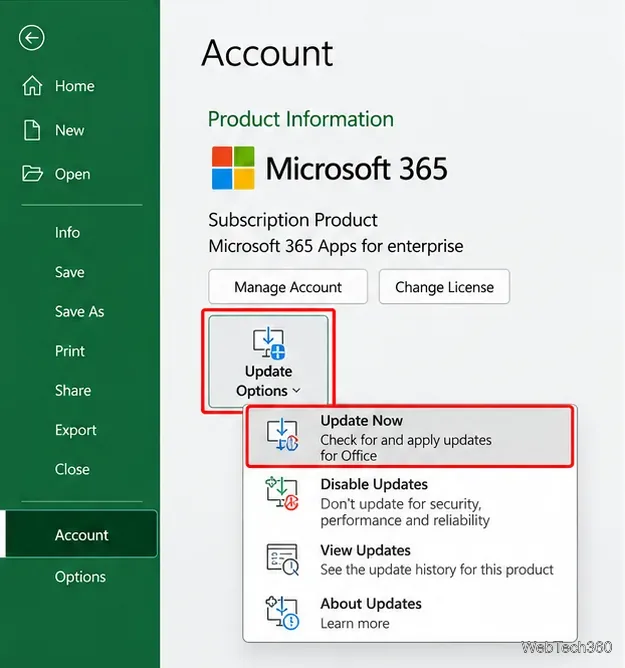
Task: Open Options at the sidebar bottom
Action: [x=80, y=577]
